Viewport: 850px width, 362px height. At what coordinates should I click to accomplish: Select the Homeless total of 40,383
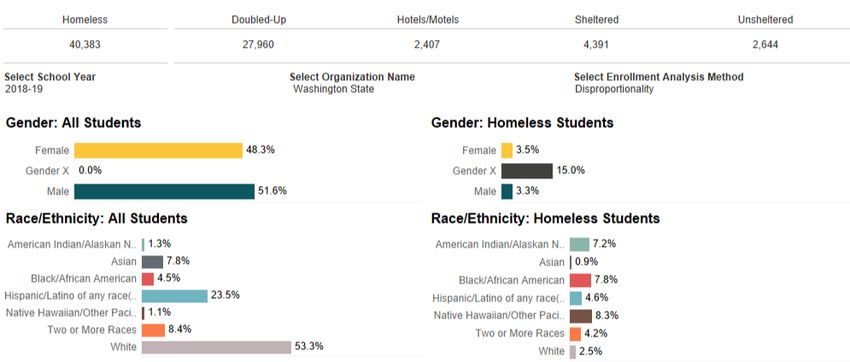click(85, 45)
